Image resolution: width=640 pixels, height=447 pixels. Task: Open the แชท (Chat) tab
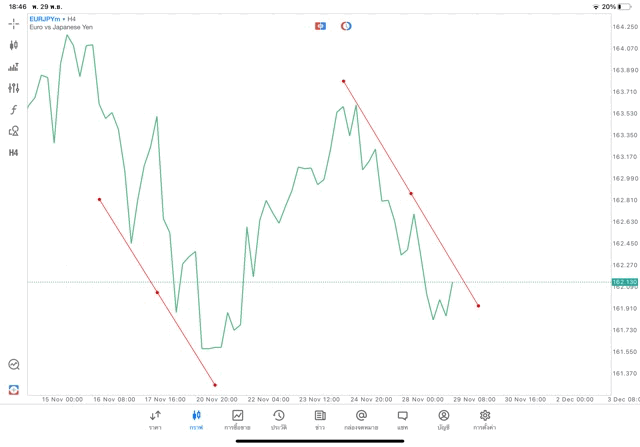[402, 419]
